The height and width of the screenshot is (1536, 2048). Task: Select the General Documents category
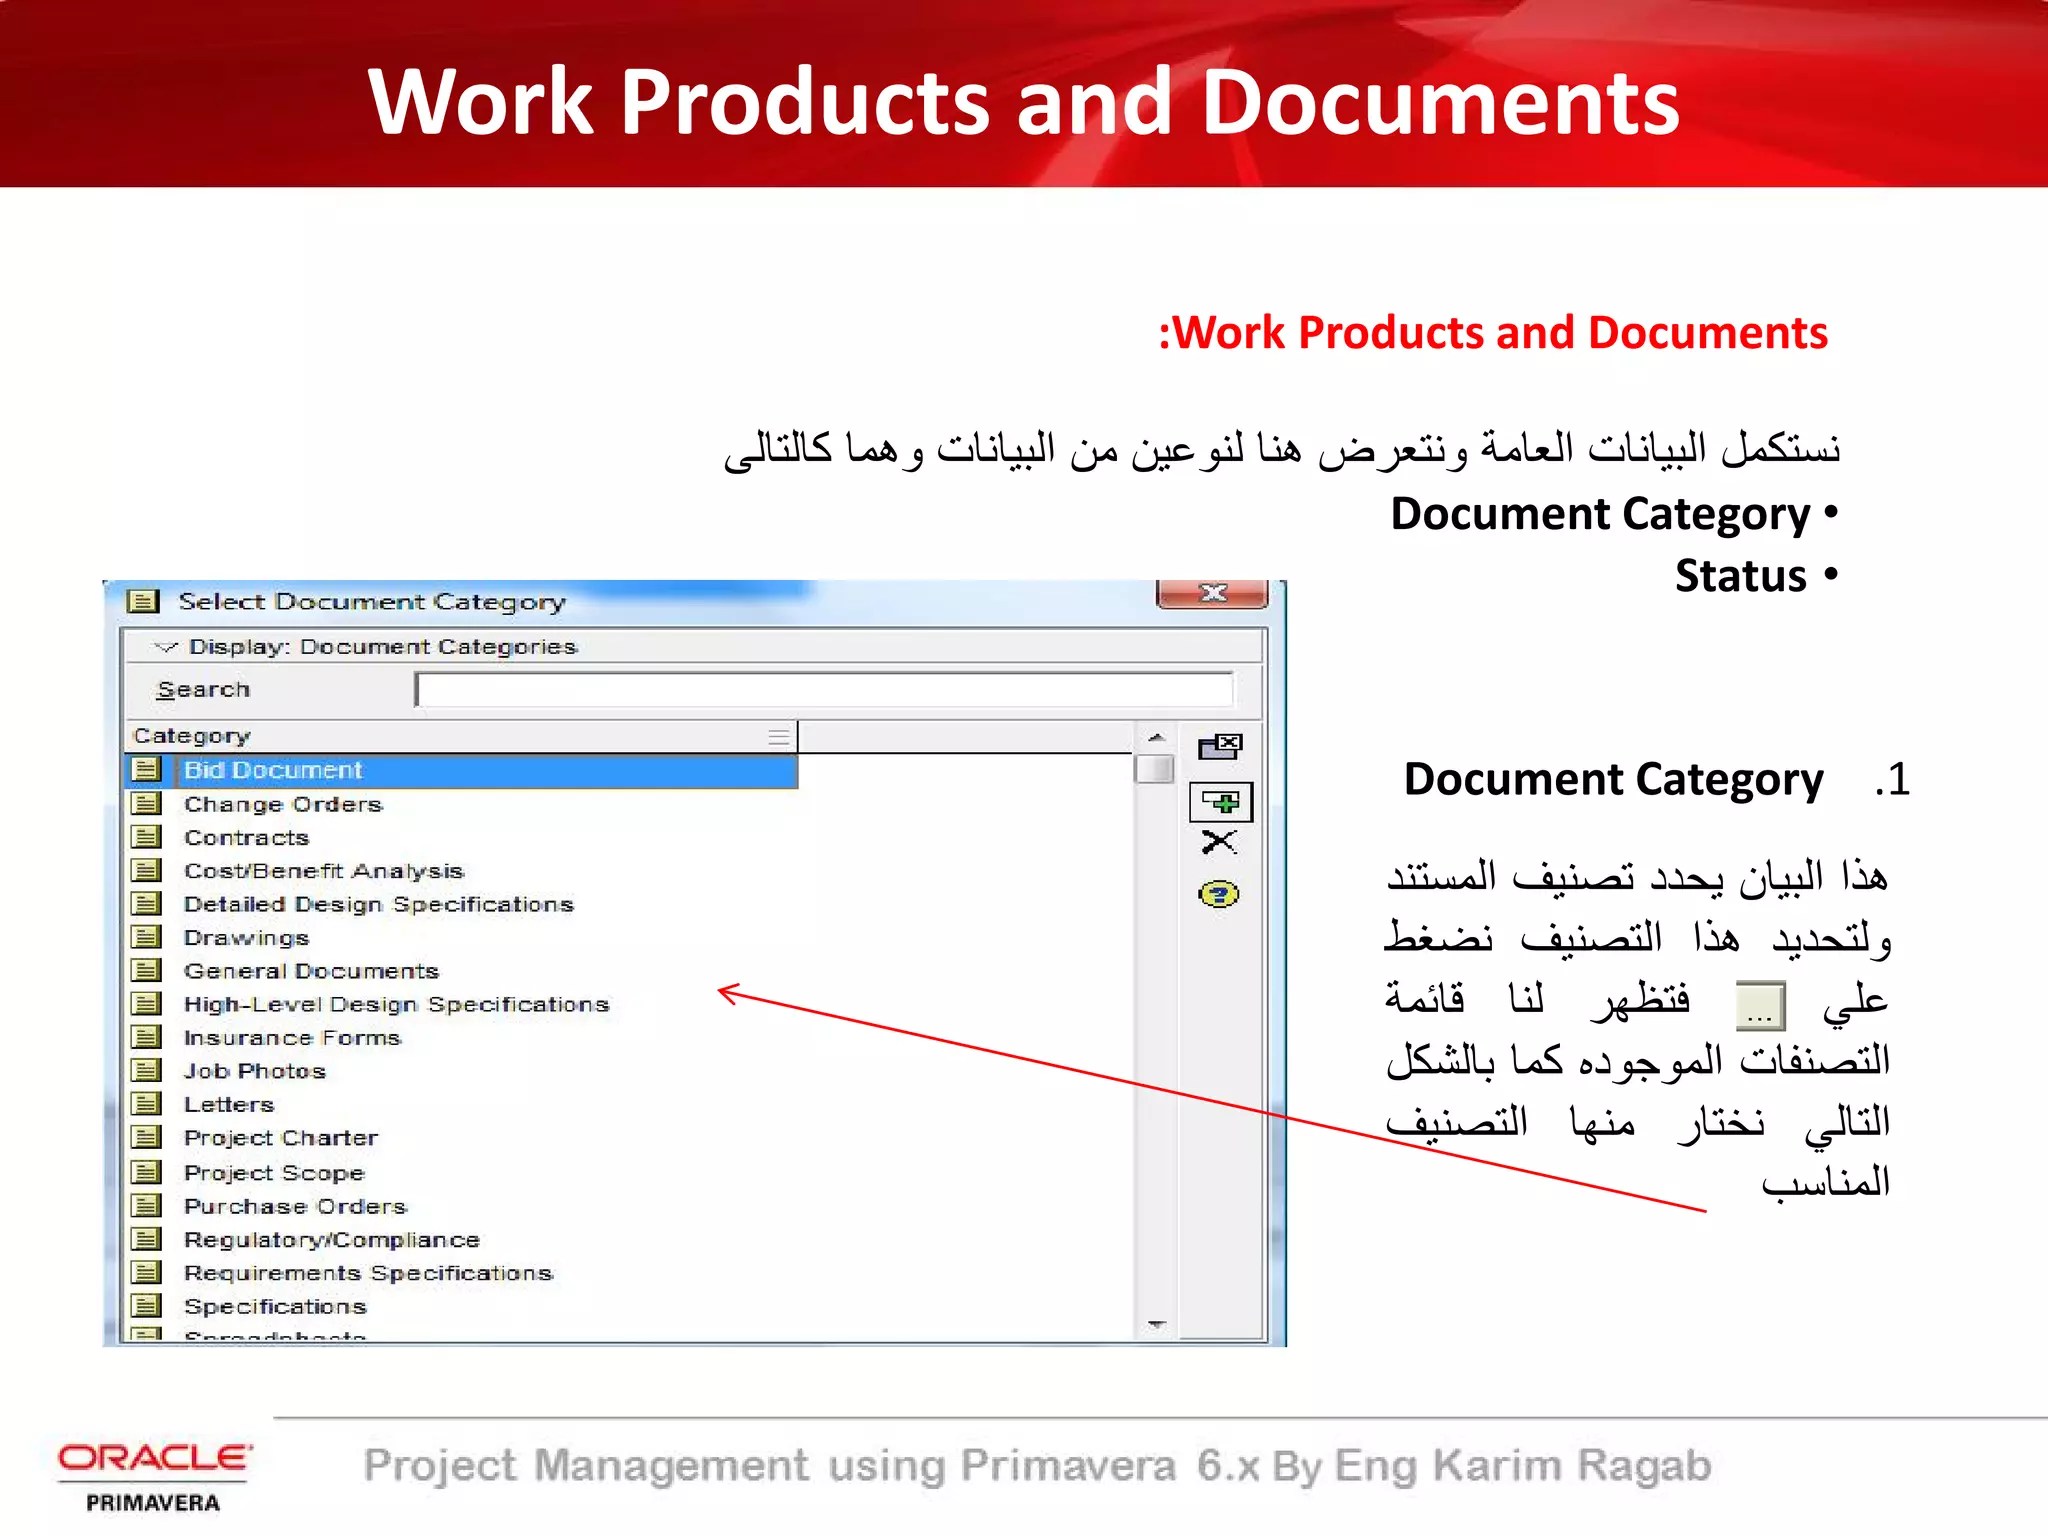(311, 970)
